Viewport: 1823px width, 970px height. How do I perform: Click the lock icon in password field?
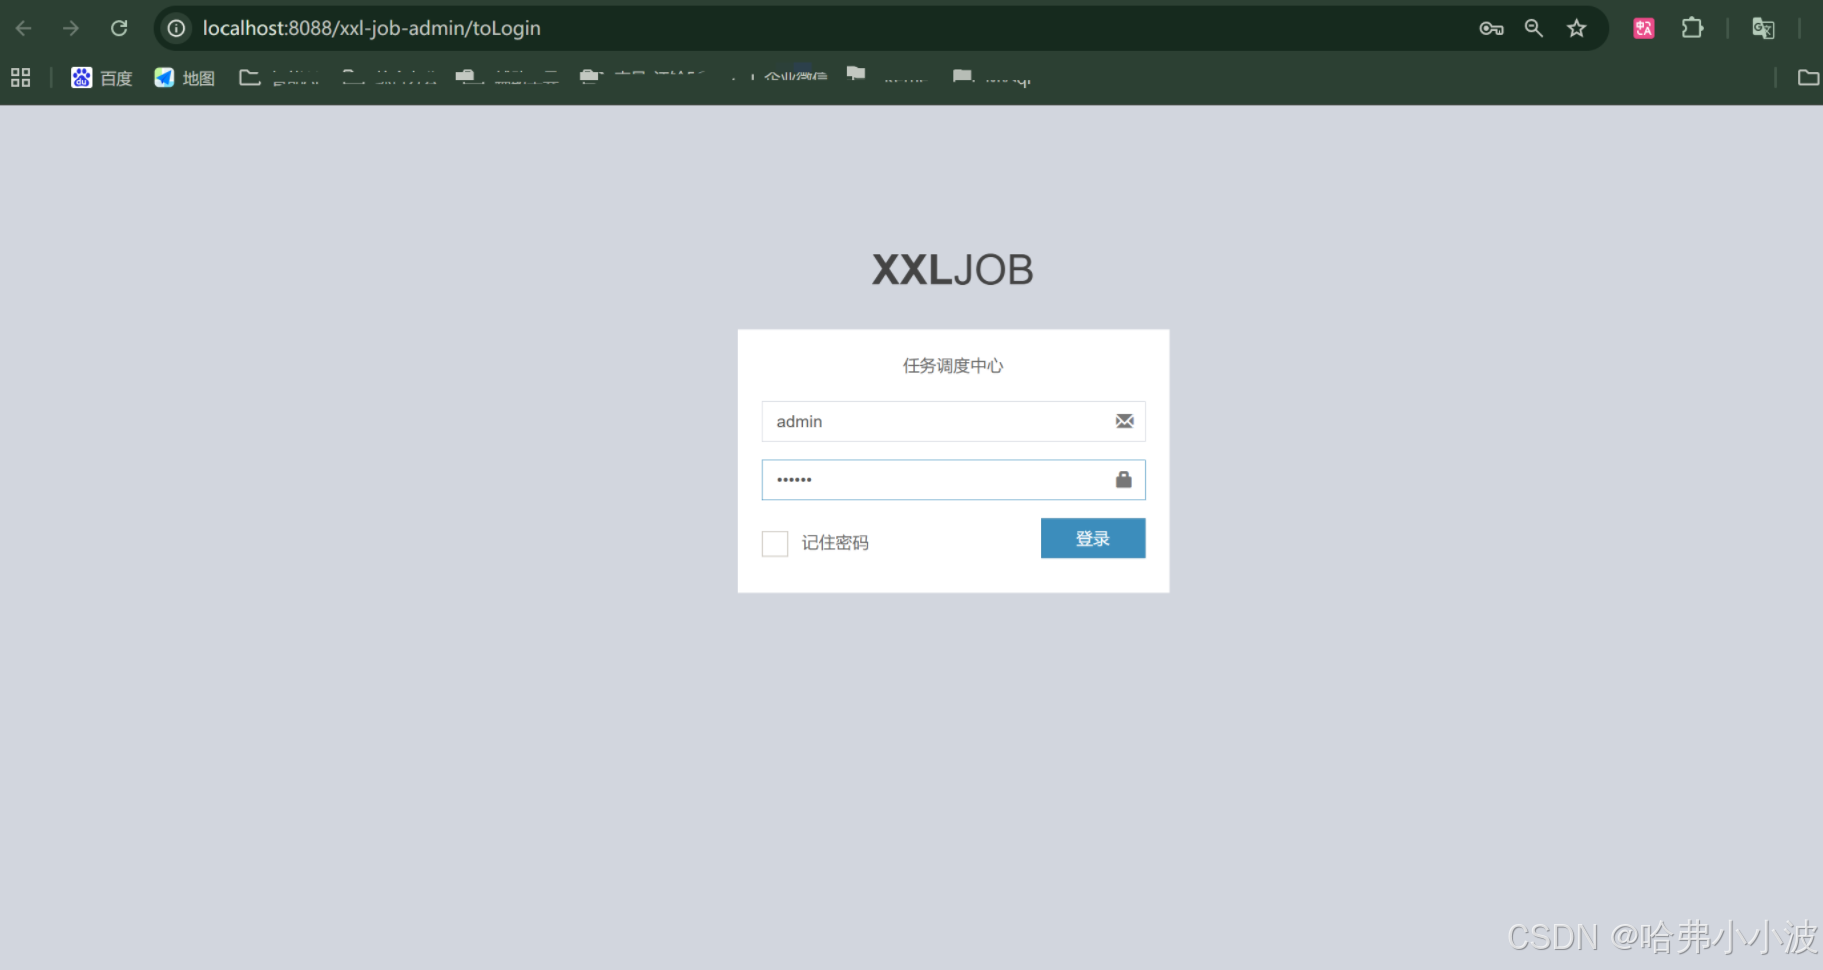tap(1124, 480)
